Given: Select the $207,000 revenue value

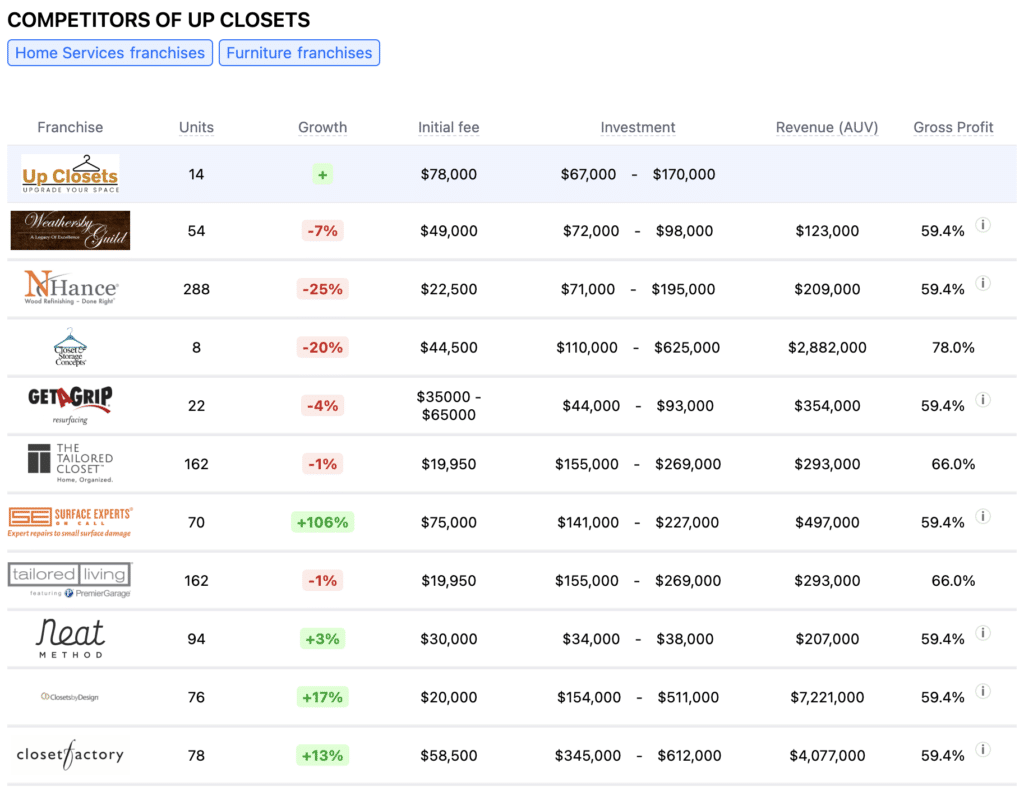Looking at the screenshot, I should tap(827, 639).
